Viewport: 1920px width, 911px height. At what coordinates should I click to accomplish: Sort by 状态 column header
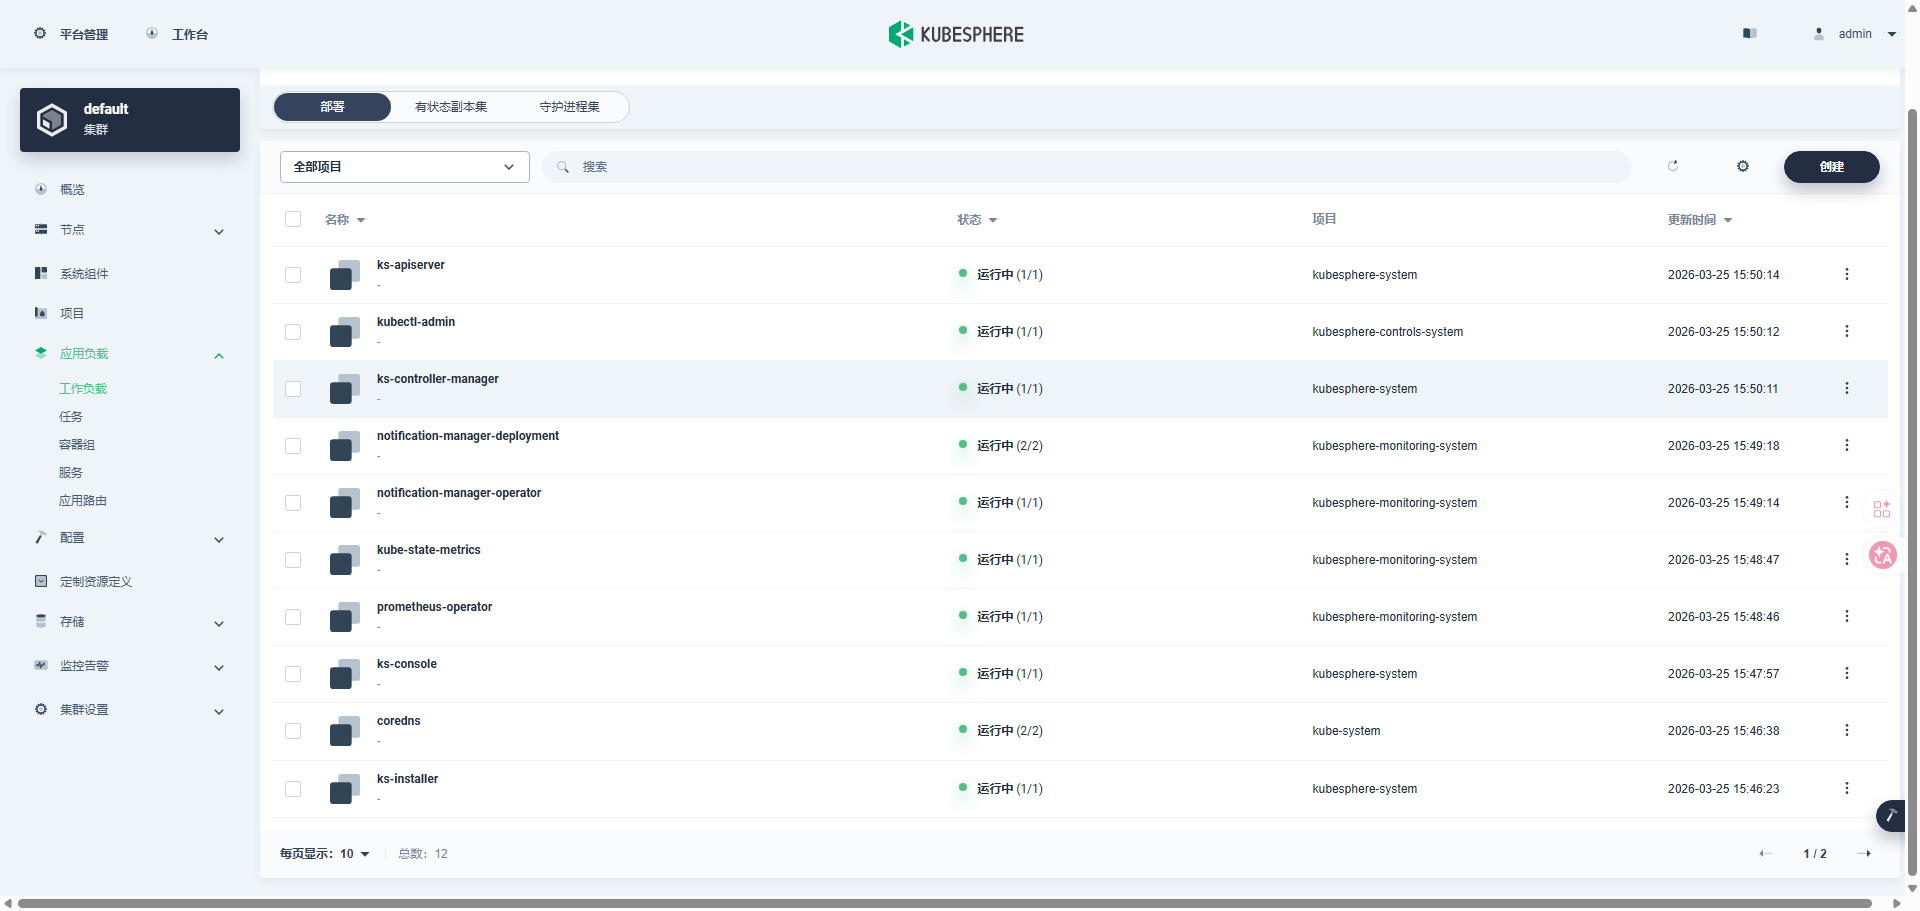click(977, 220)
